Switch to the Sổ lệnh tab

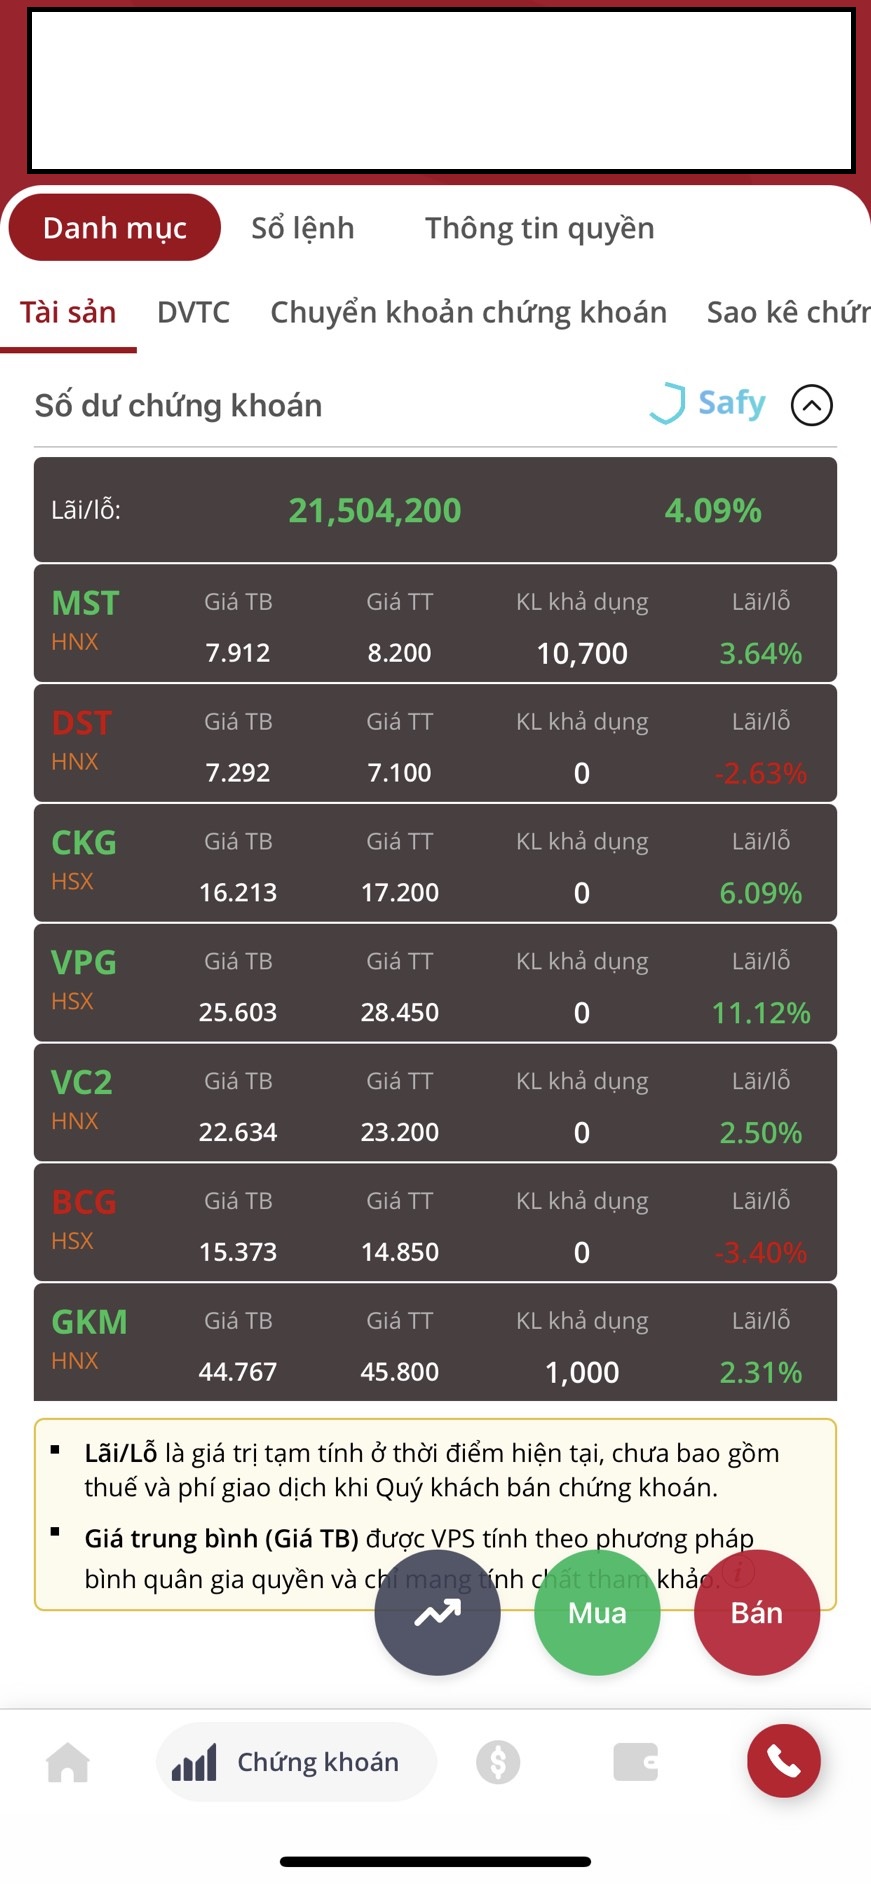point(302,228)
